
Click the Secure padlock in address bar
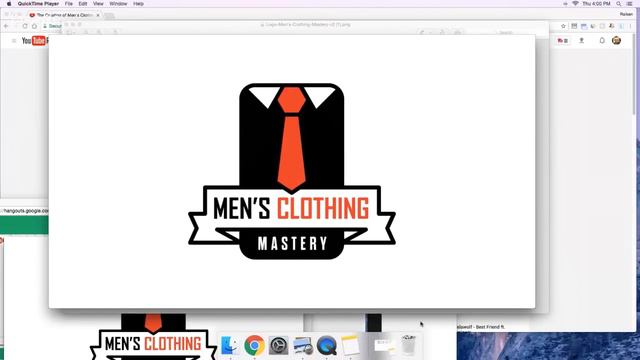[x=45, y=26]
